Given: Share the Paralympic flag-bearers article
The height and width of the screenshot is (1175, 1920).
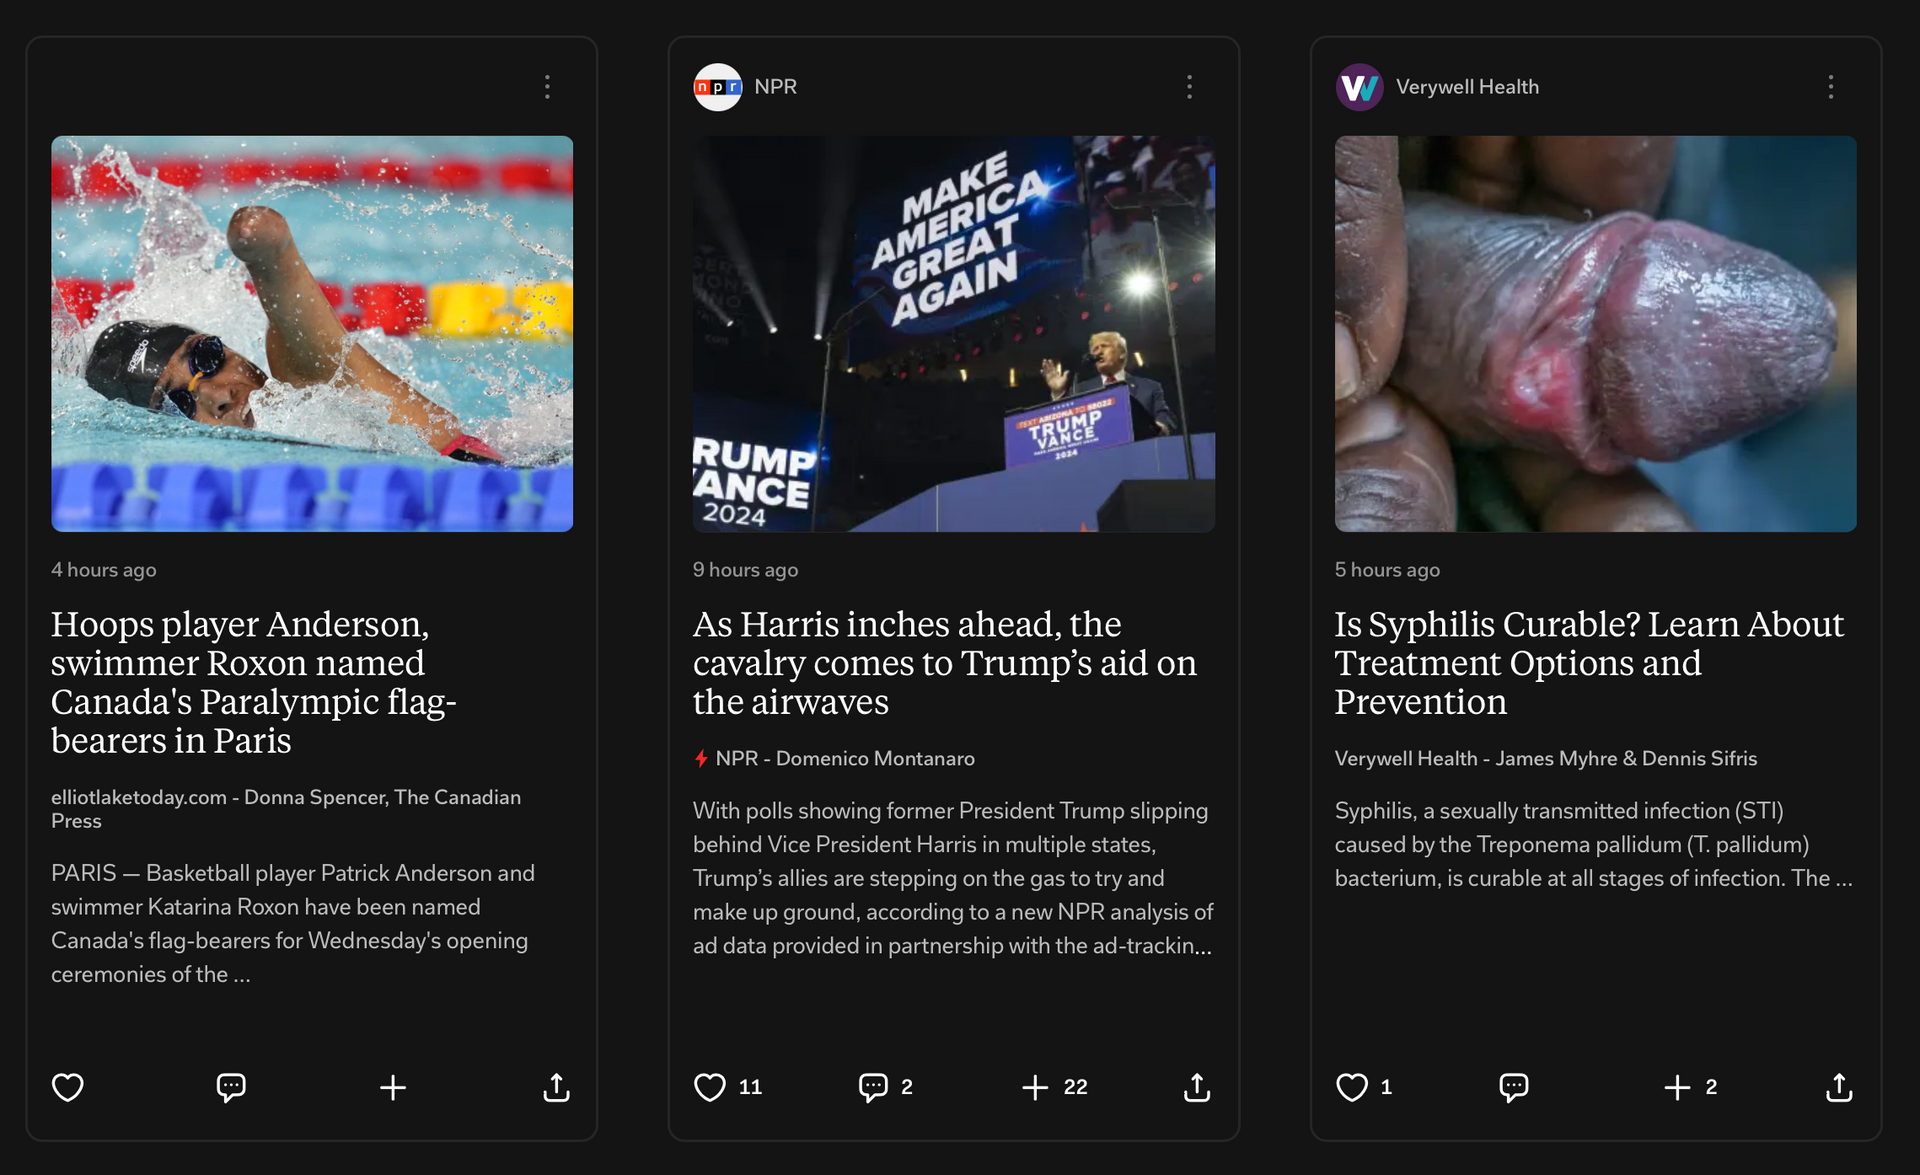Looking at the screenshot, I should [x=556, y=1087].
